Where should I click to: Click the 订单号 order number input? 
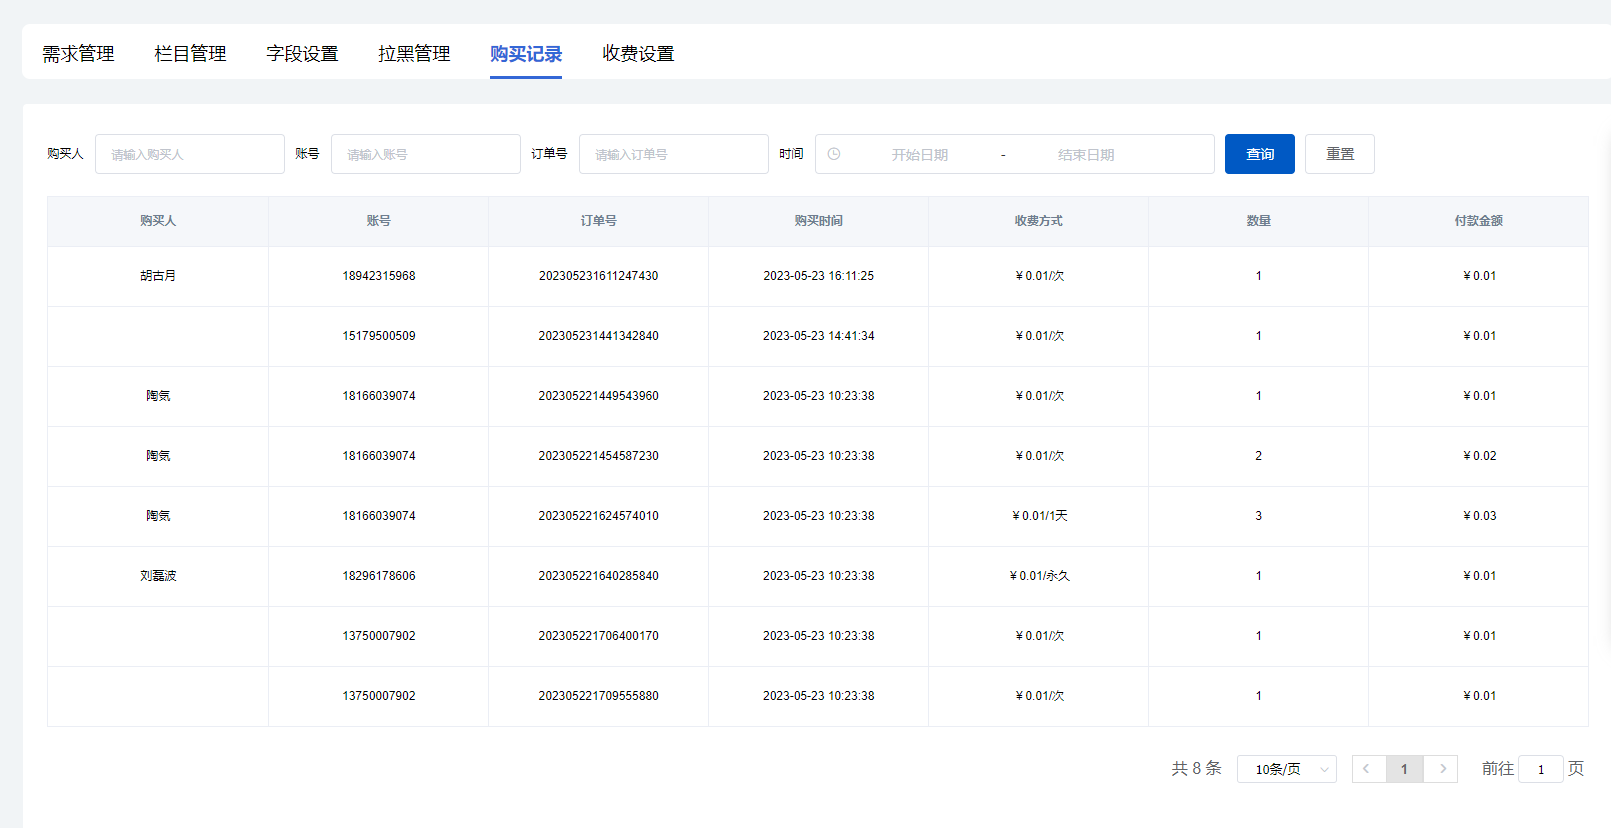click(x=674, y=154)
